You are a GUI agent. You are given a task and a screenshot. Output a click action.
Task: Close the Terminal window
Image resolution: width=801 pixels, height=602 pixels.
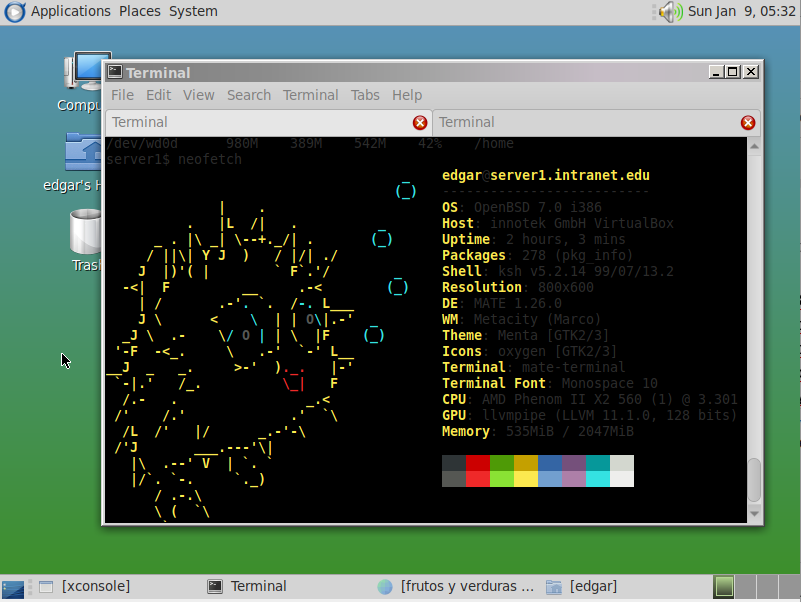(x=751, y=72)
